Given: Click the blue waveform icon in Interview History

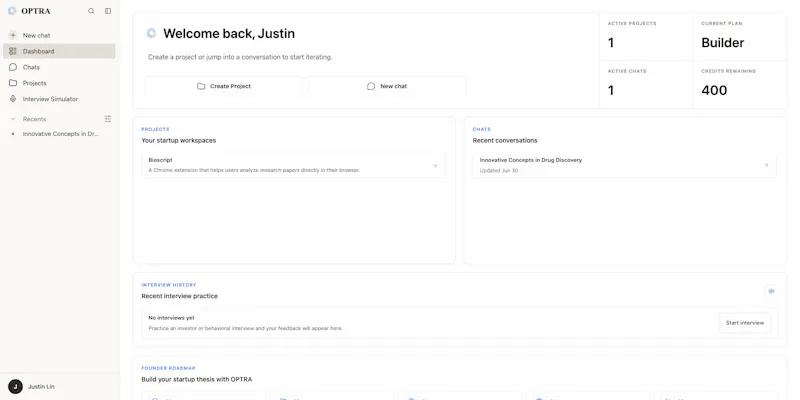Looking at the screenshot, I should (x=771, y=291).
